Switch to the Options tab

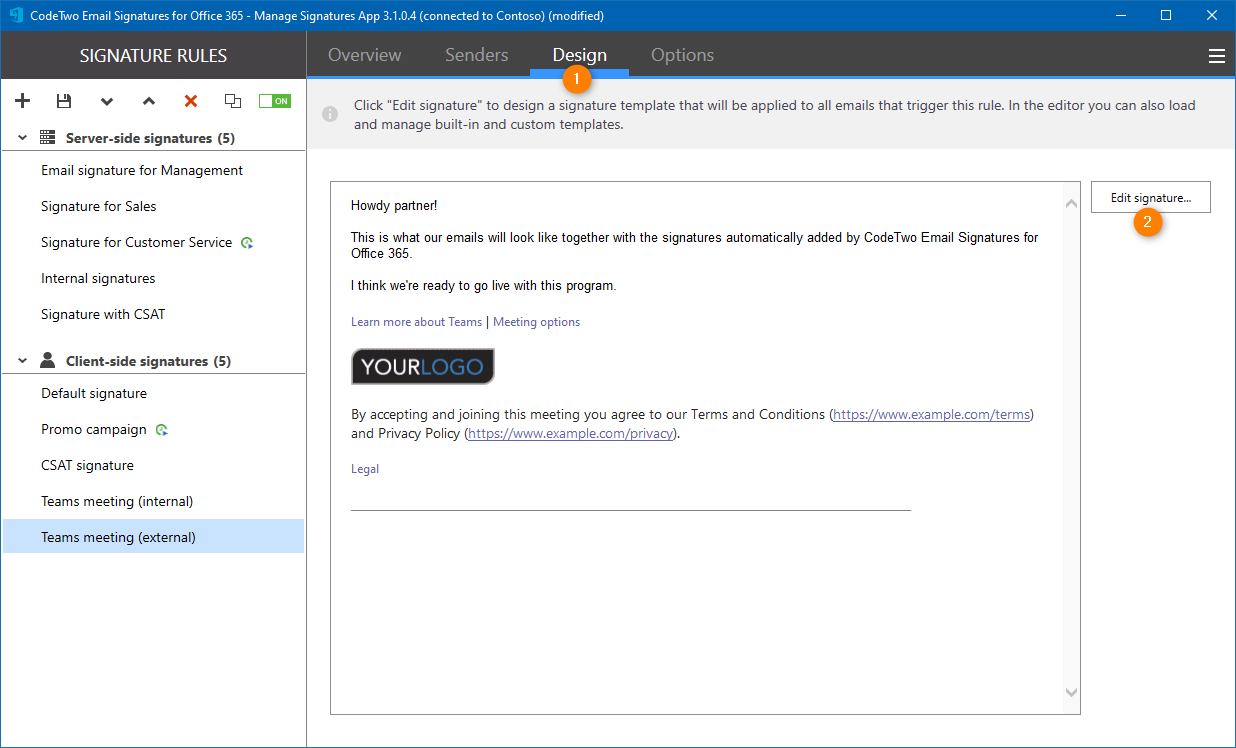(x=683, y=55)
